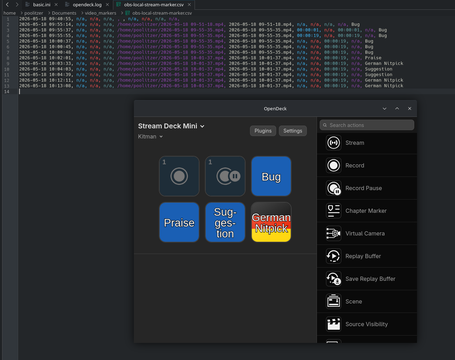Screen dimensions: 455x360
Task: Select the Scene action icon
Action: pyautogui.click(x=333, y=302)
